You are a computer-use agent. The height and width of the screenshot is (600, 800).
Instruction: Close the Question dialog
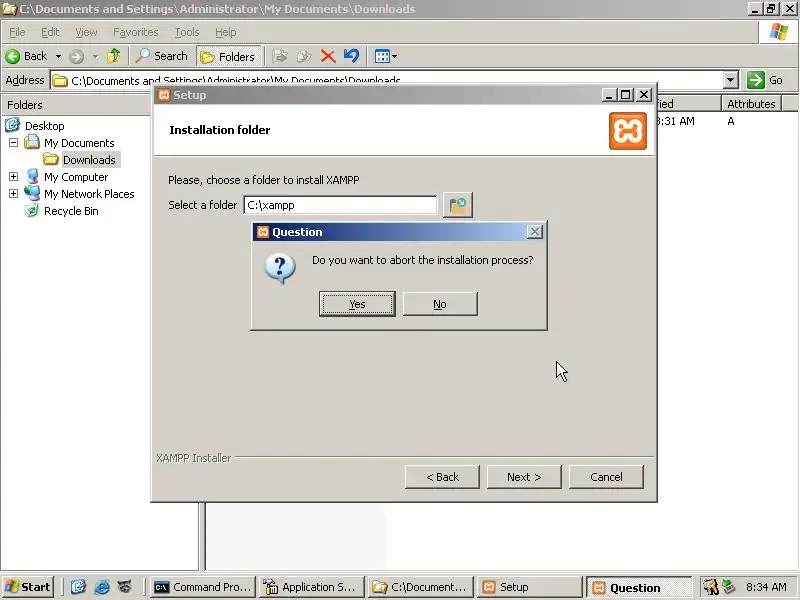[x=534, y=232]
